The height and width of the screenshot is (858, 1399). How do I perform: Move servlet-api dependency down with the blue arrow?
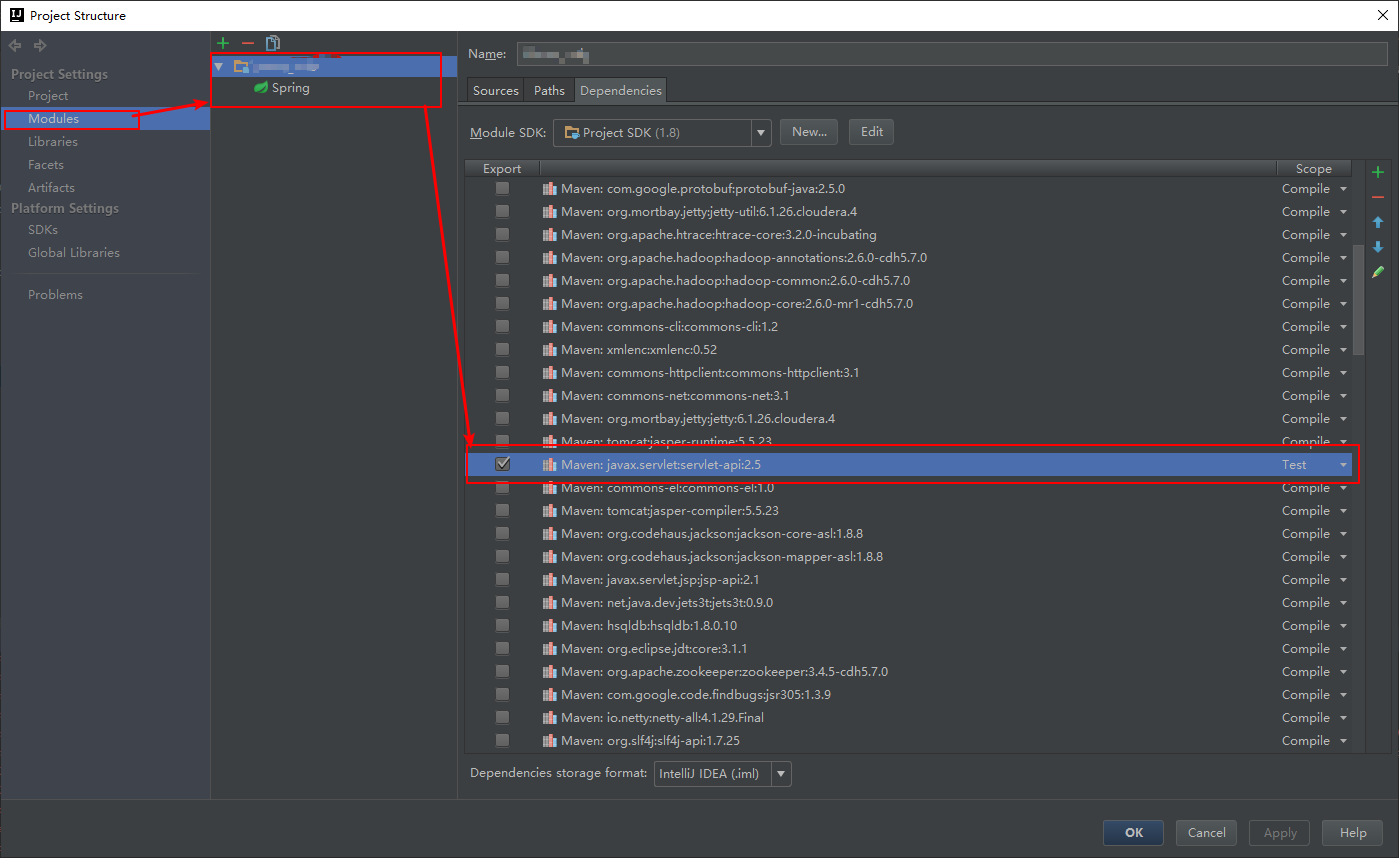(1377, 246)
